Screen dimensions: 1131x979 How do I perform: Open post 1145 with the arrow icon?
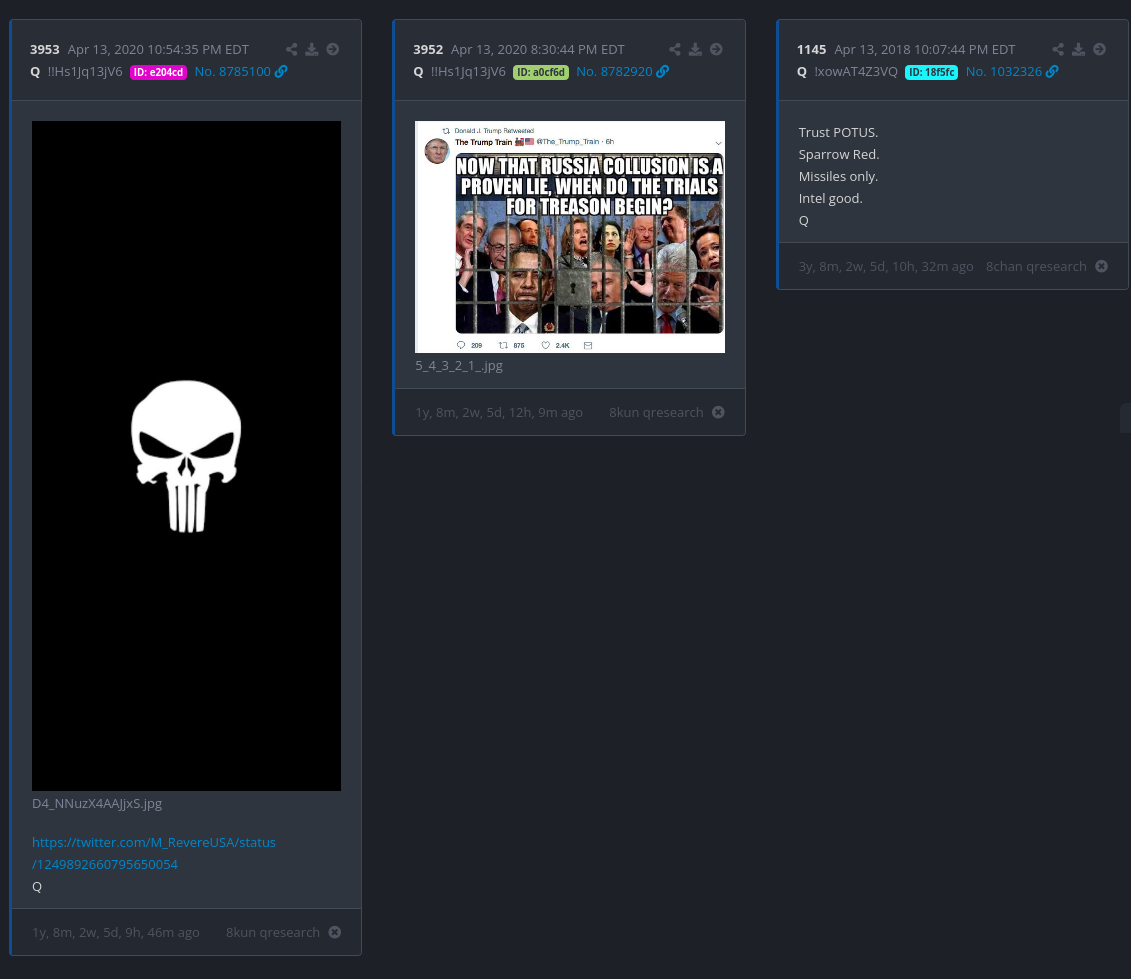tap(1099, 49)
